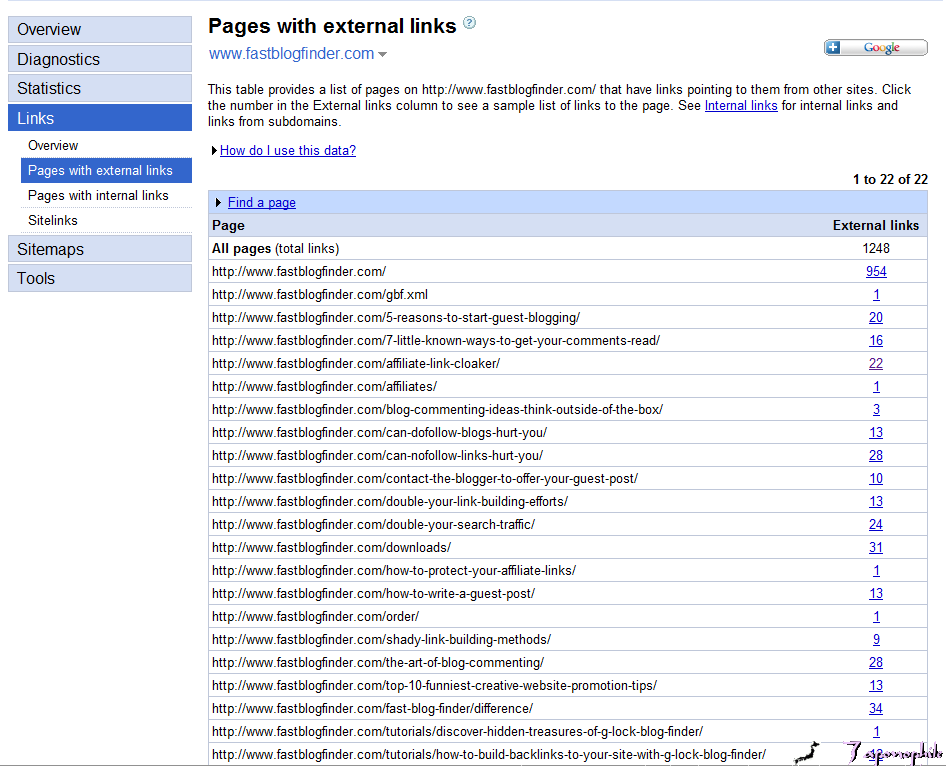Select the downloads URL text
This screenshot has height=766, width=946.
331,547
